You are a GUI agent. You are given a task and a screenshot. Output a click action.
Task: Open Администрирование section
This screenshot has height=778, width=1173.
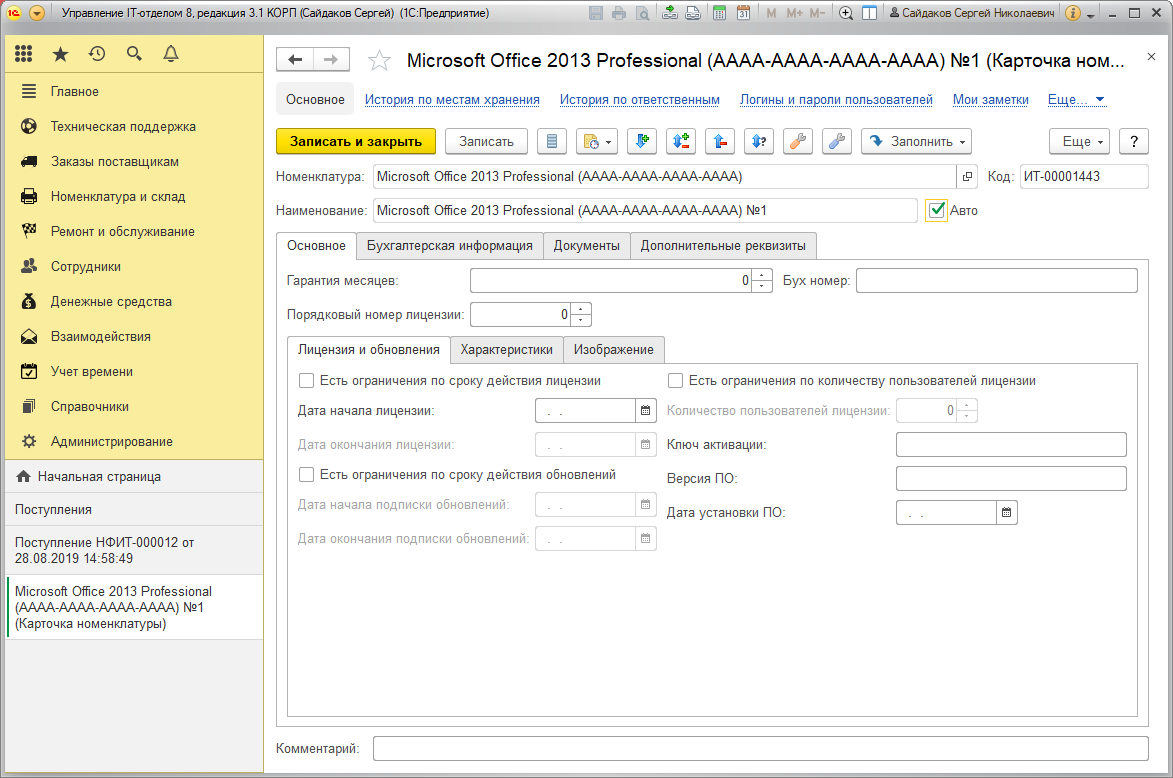point(134,441)
